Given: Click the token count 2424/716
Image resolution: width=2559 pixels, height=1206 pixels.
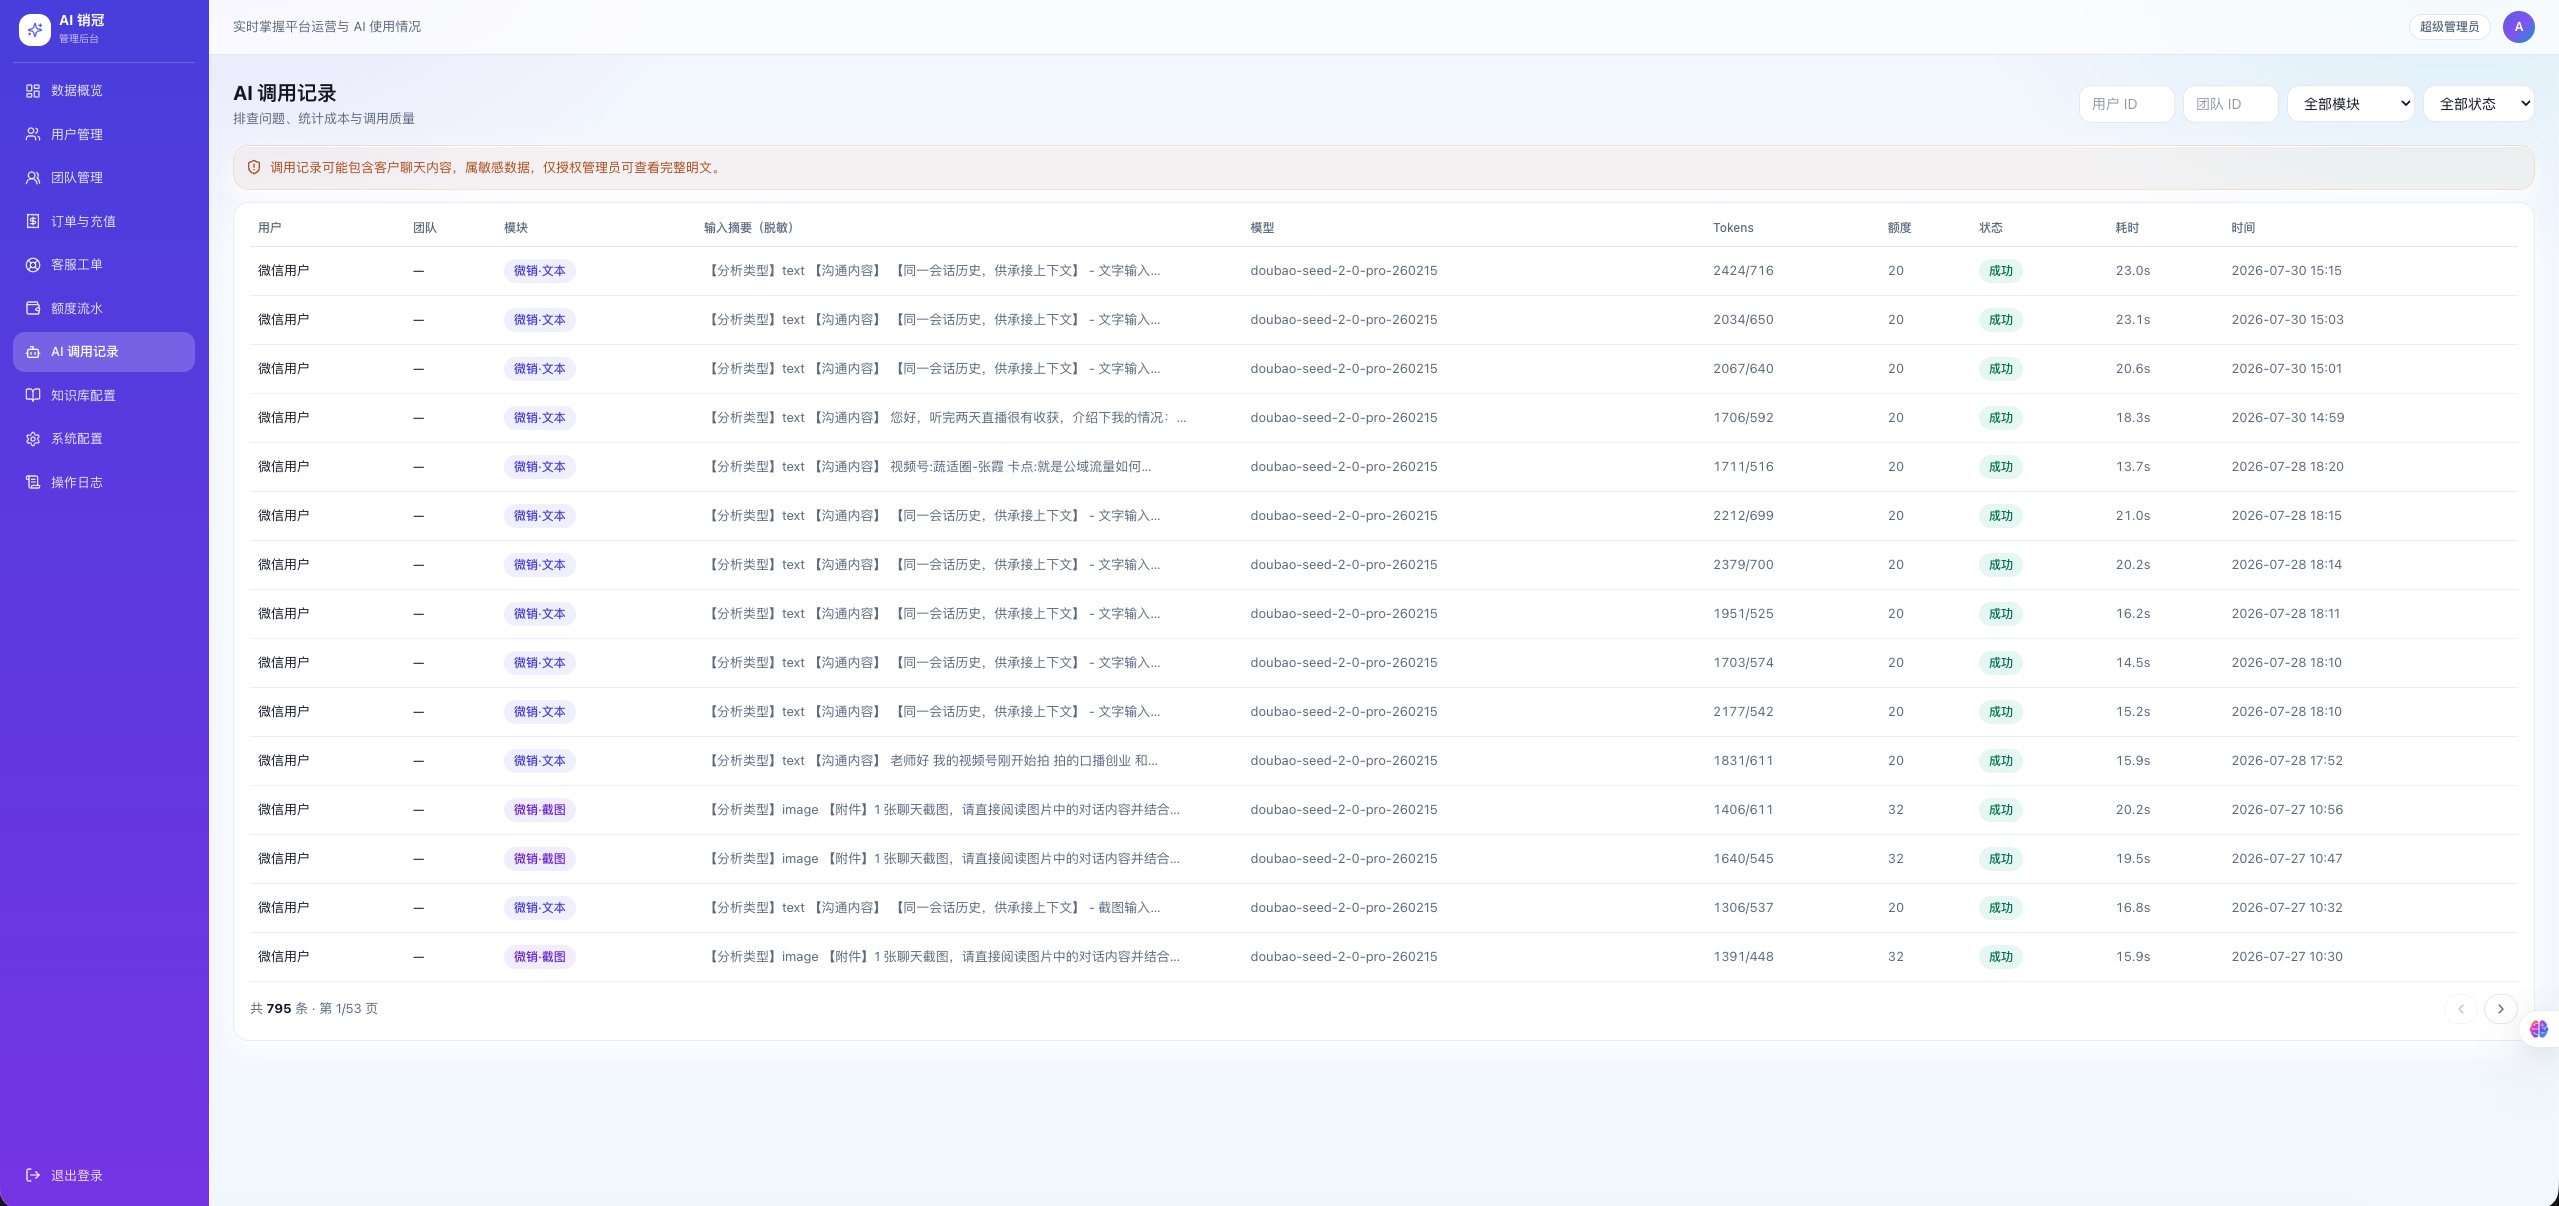Looking at the screenshot, I should 1743,271.
